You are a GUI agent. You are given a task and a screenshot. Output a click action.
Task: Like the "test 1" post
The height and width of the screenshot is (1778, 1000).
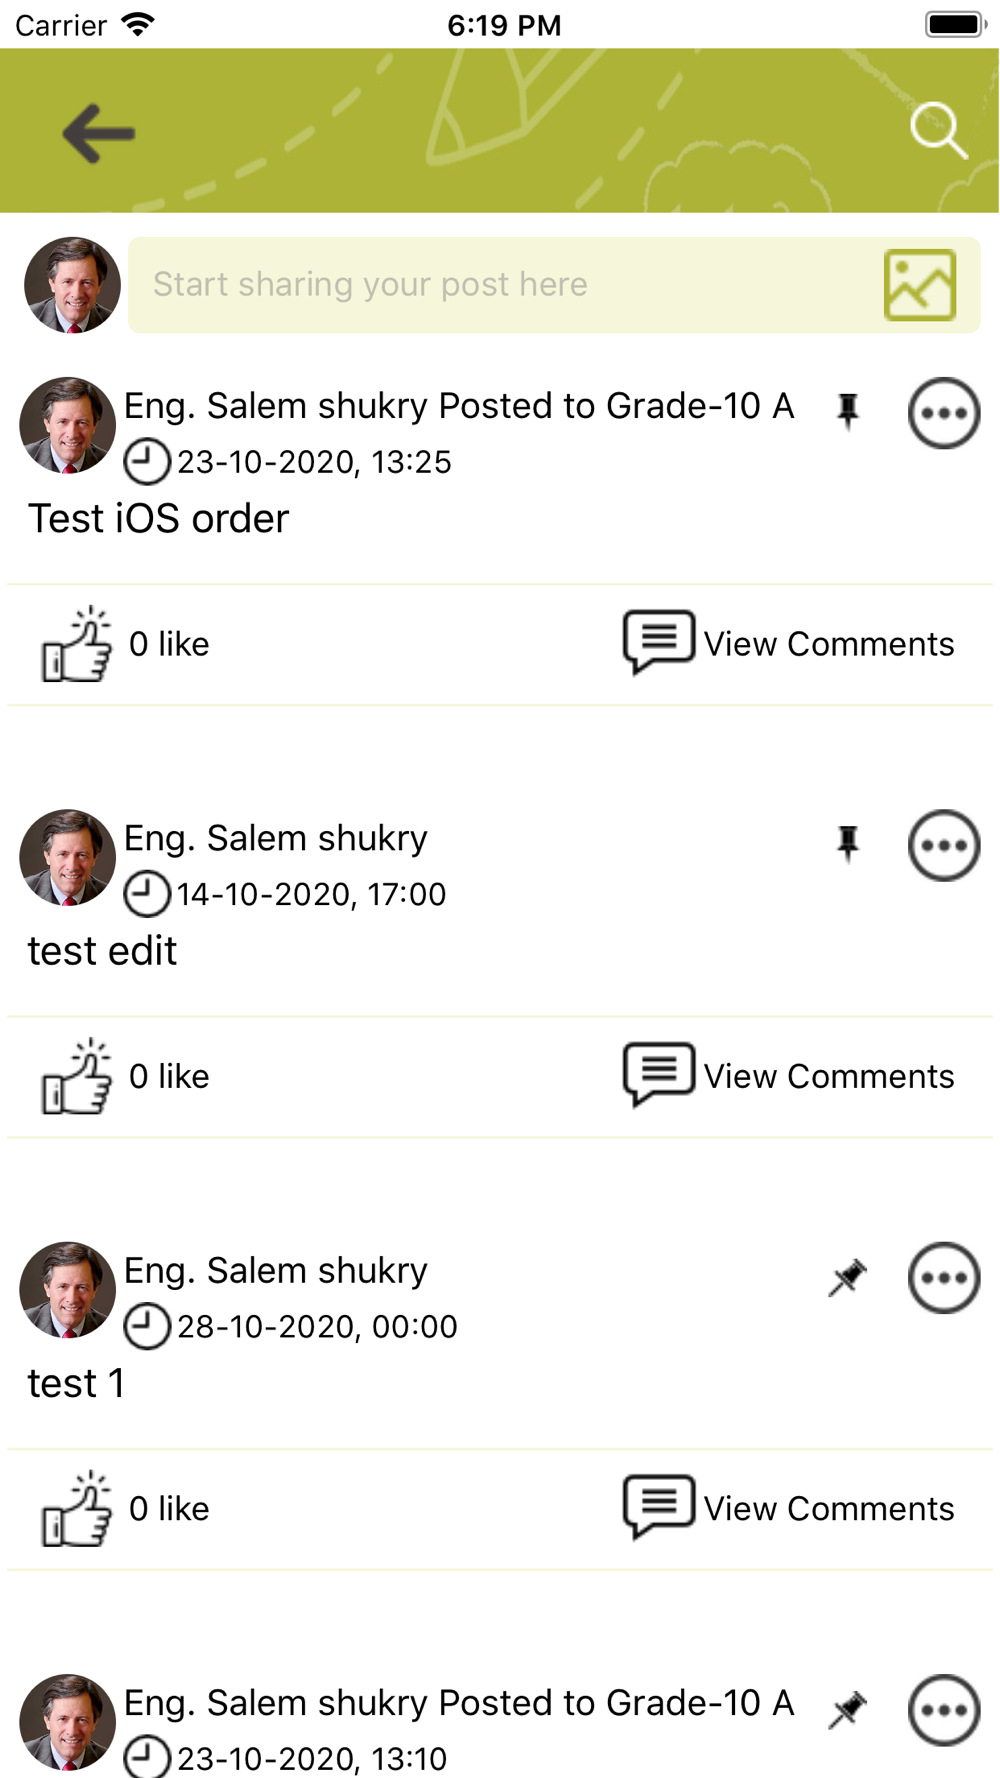tap(76, 1508)
